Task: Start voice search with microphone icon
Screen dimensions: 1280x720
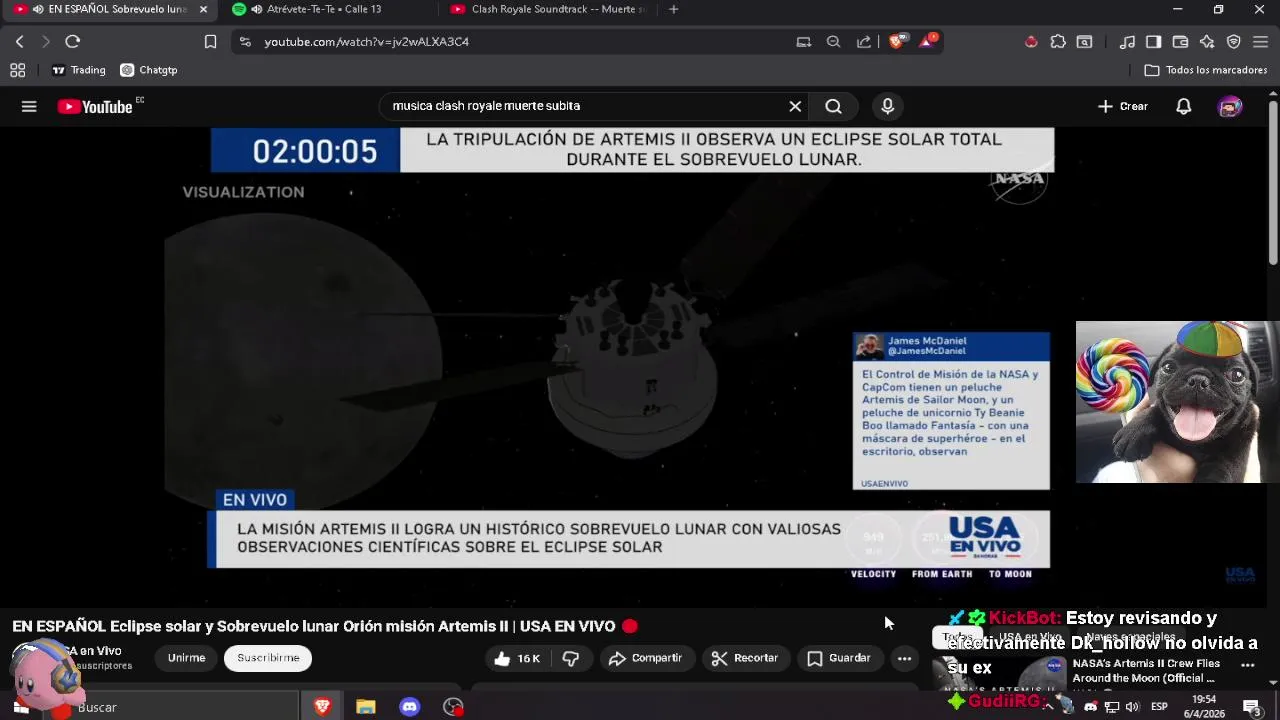Action: [887, 106]
